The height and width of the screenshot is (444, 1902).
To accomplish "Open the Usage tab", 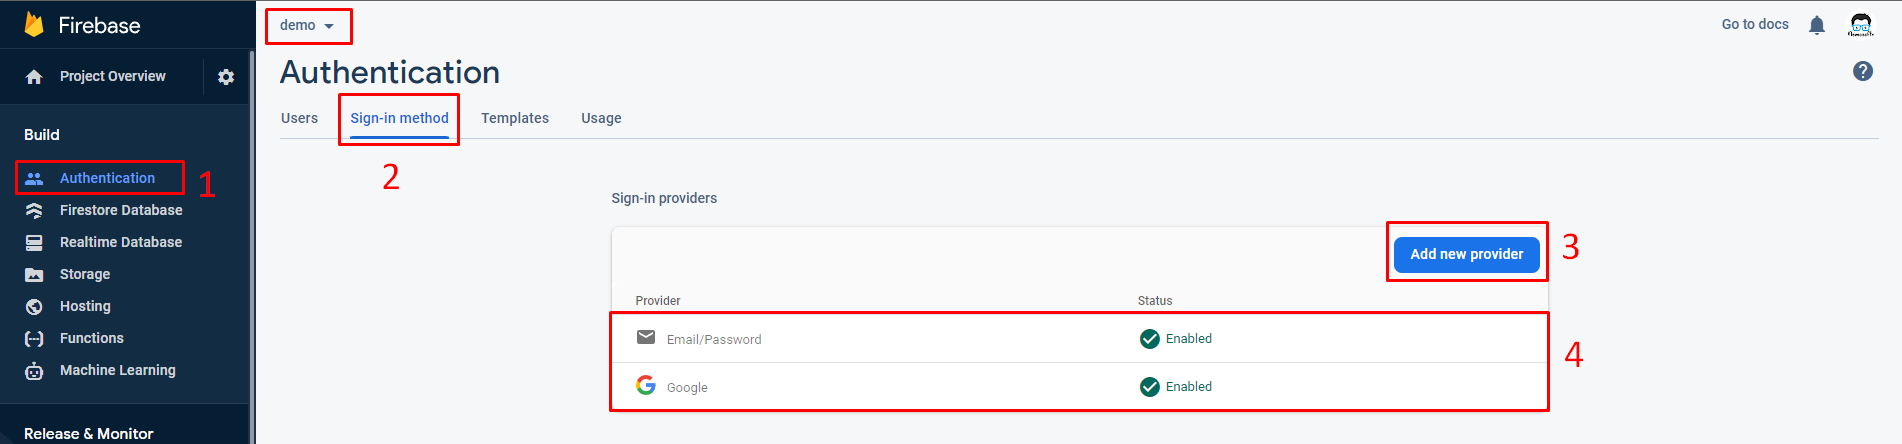I will 601,118.
